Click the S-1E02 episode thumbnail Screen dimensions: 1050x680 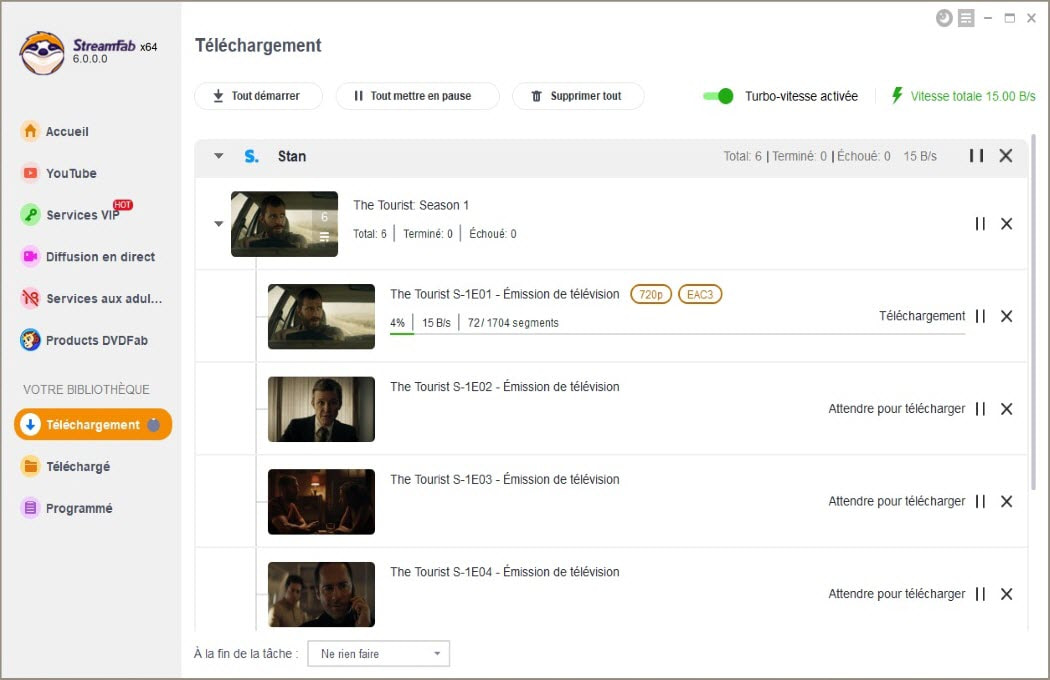coord(321,409)
